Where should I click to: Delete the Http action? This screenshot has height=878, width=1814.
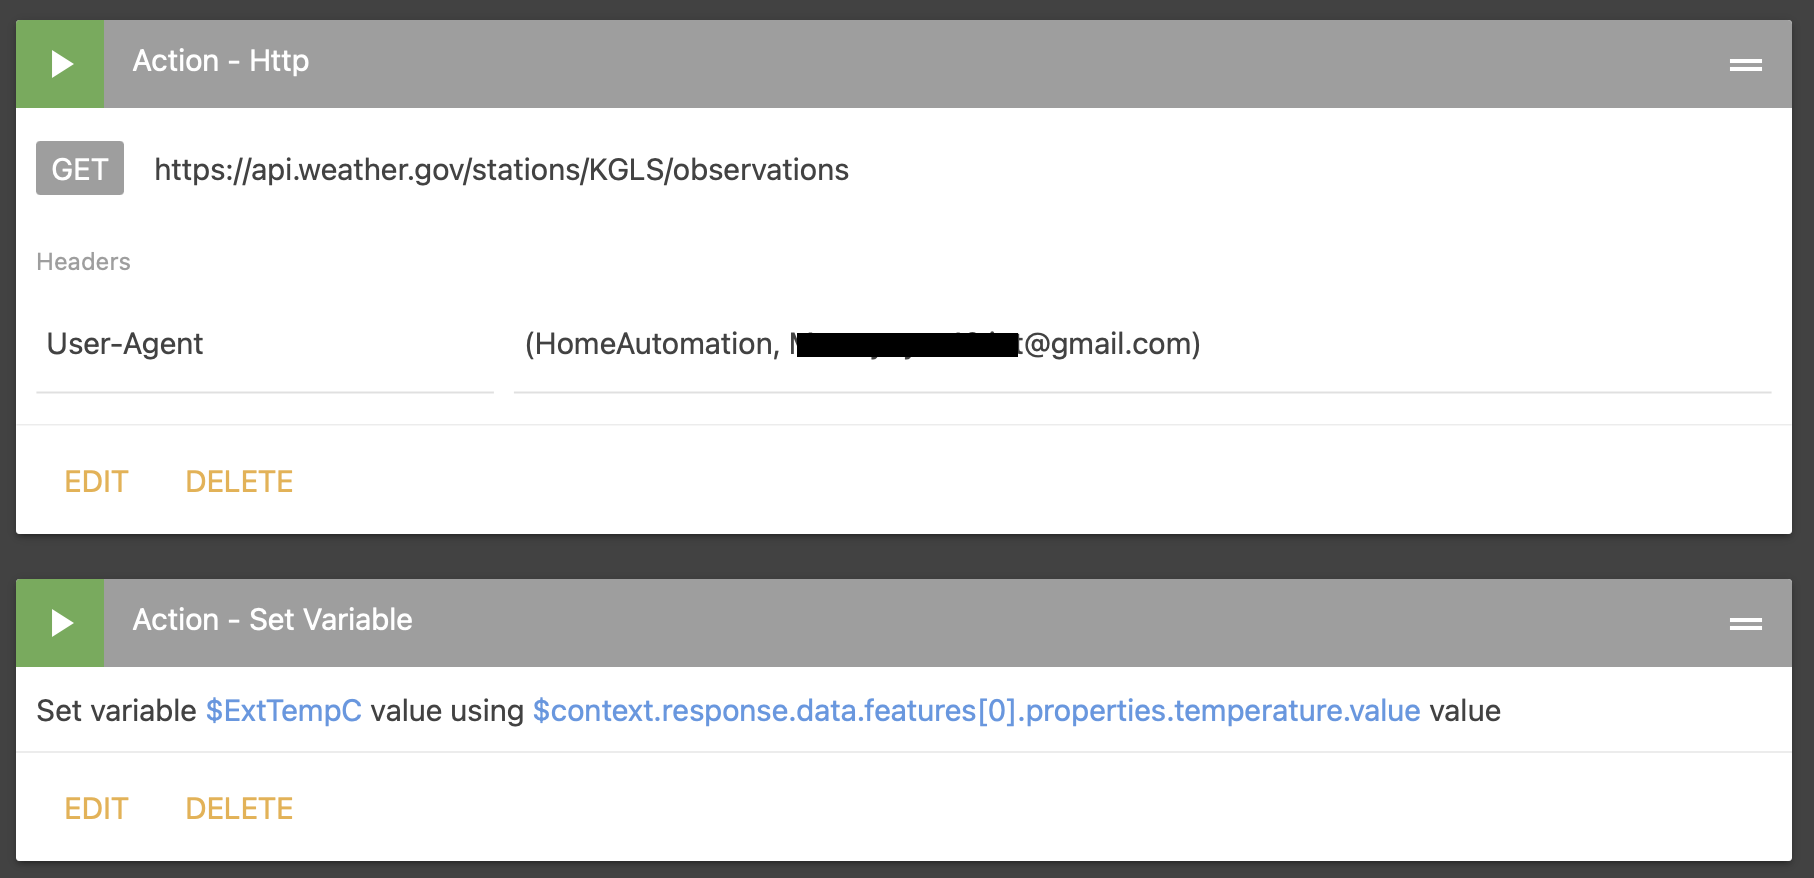pos(239,482)
